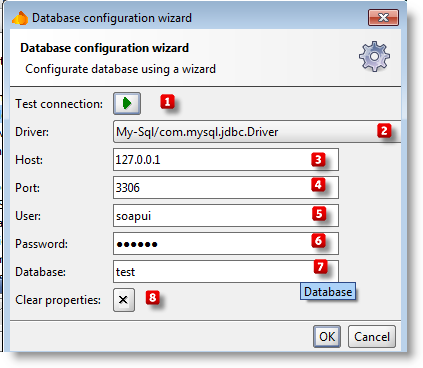Focus the User field with soapui
The width and height of the screenshot is (423, 368).
(x=226, y=216)
